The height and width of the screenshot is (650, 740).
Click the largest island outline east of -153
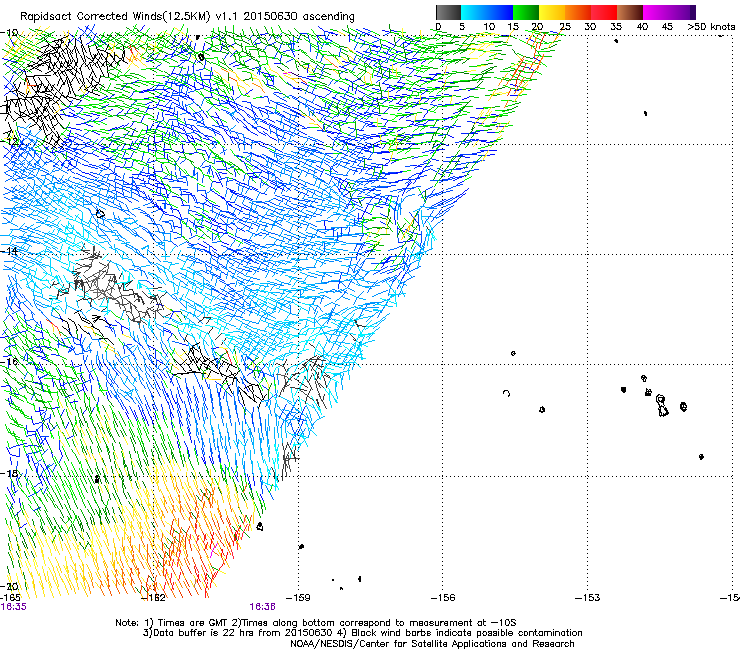[x=662, y=406]
